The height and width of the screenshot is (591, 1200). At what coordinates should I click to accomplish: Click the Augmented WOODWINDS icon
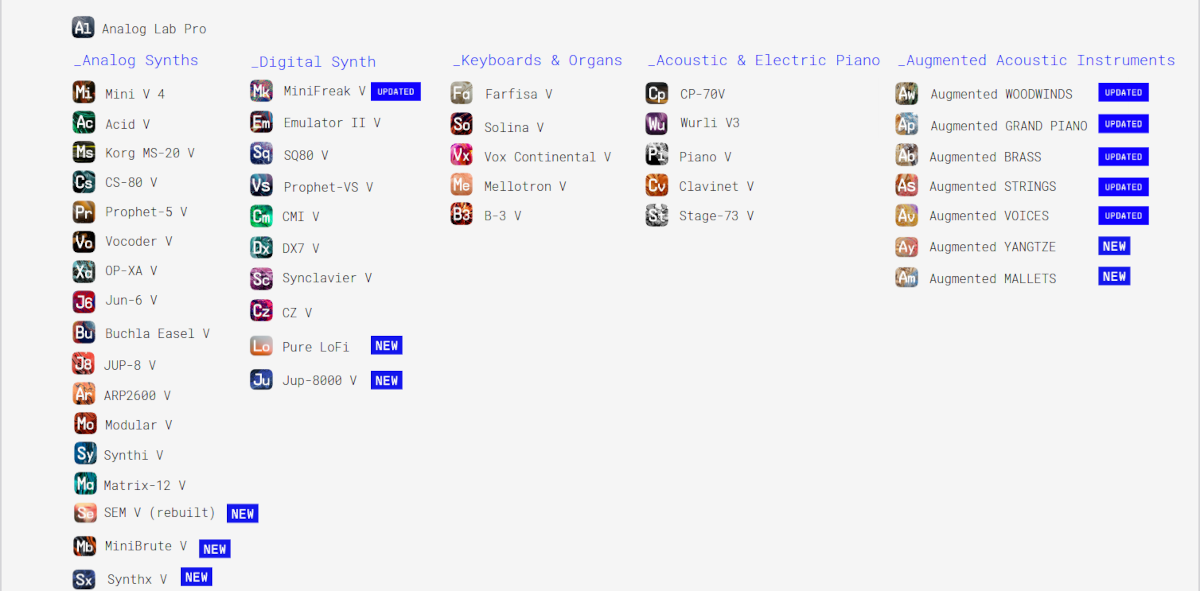907,93
